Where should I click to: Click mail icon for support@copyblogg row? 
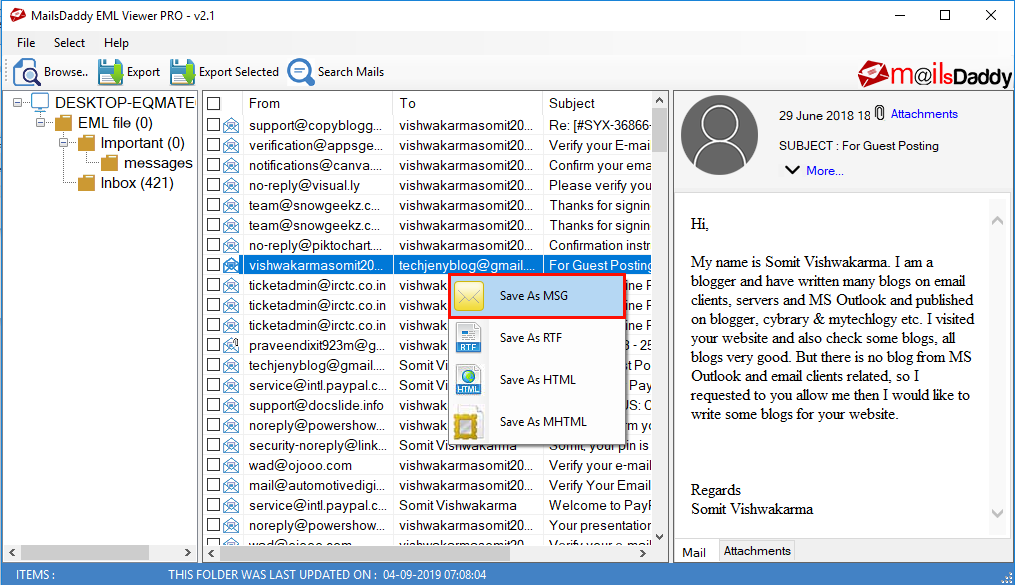point(231,126)
